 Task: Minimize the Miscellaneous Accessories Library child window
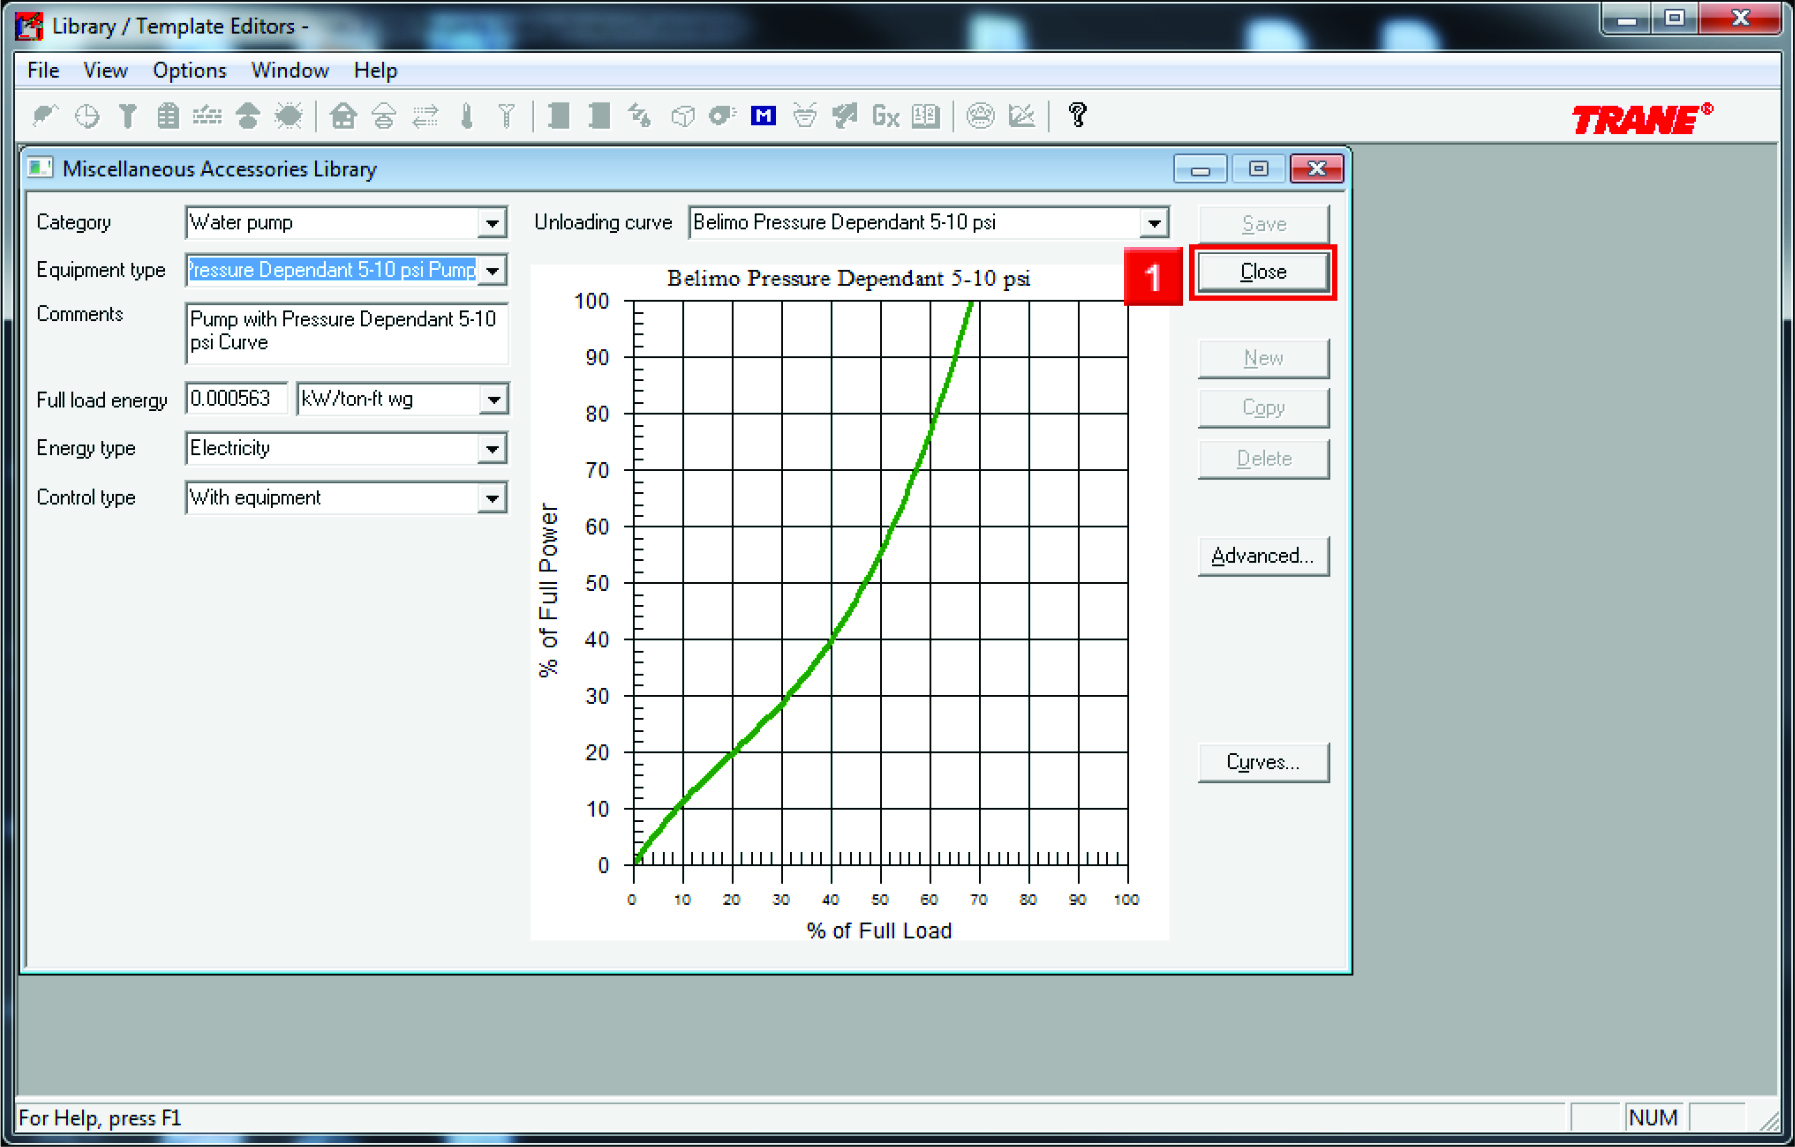pos(1200,169)
